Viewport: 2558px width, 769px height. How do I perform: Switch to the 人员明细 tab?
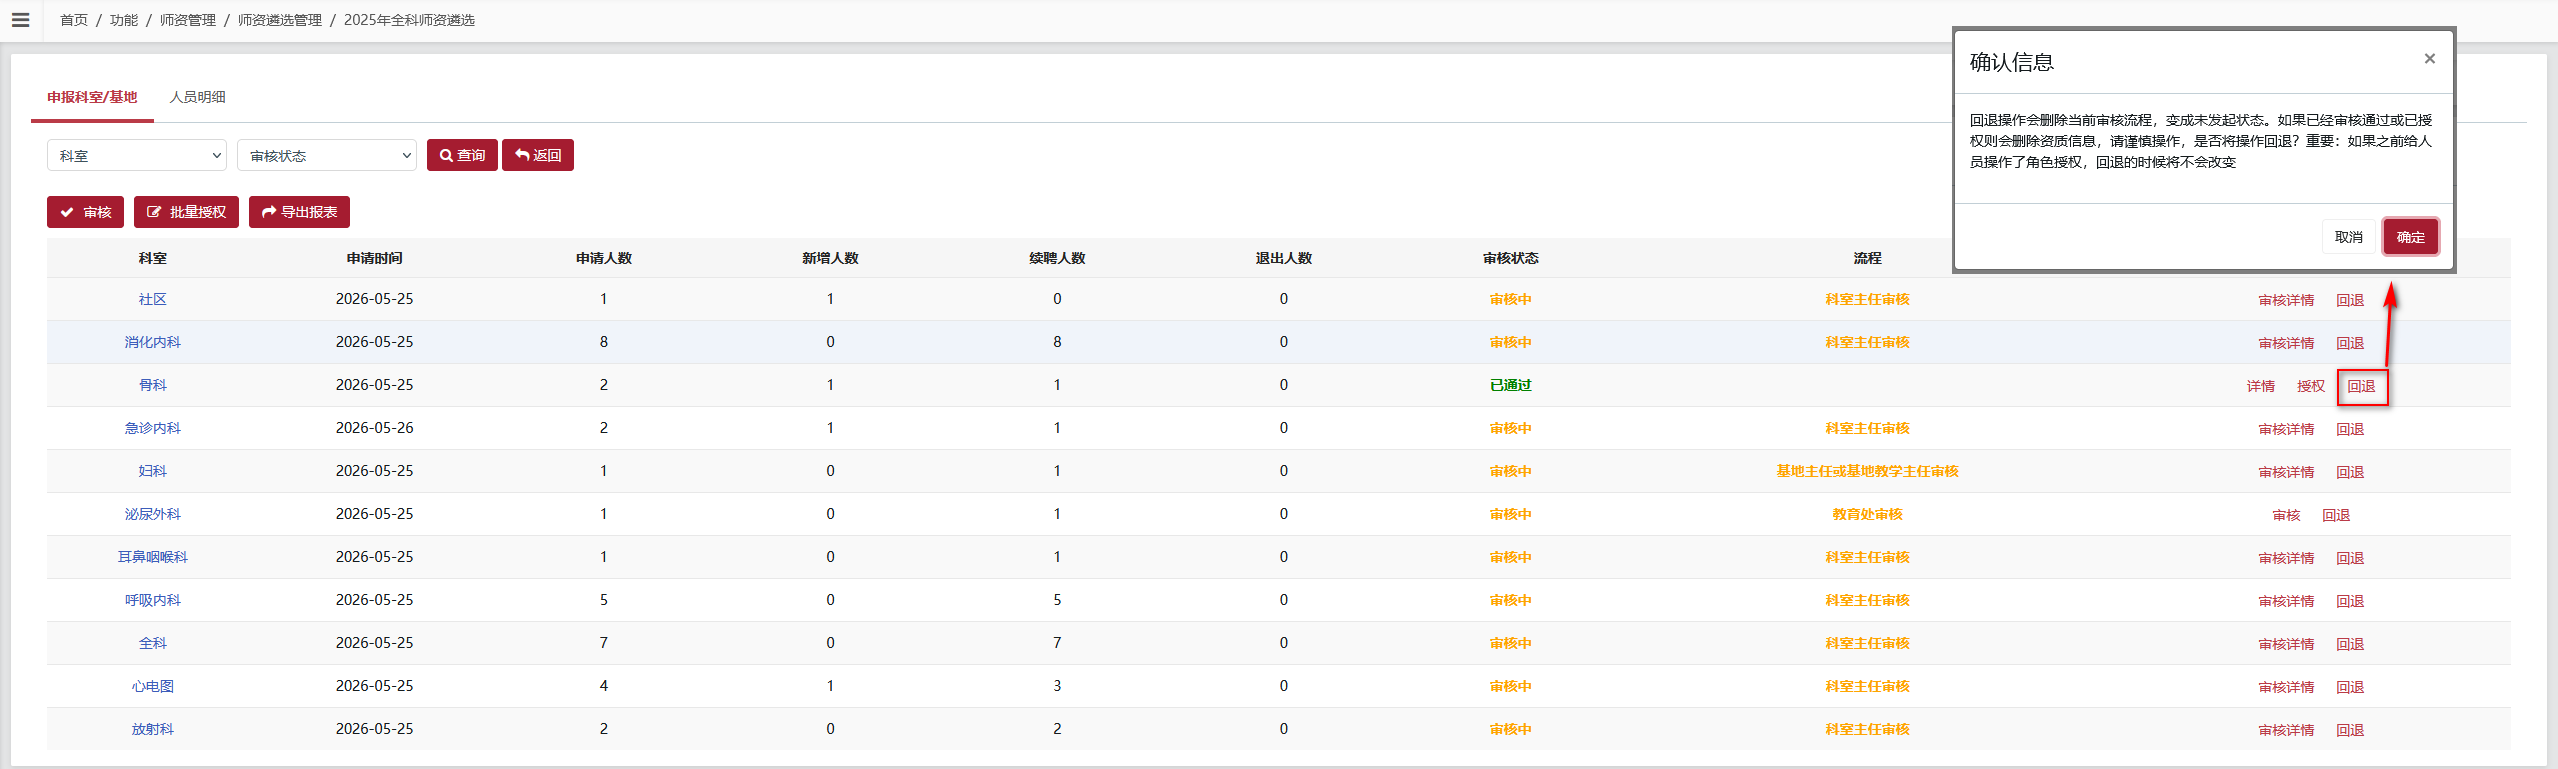click(x=198, y=97)
